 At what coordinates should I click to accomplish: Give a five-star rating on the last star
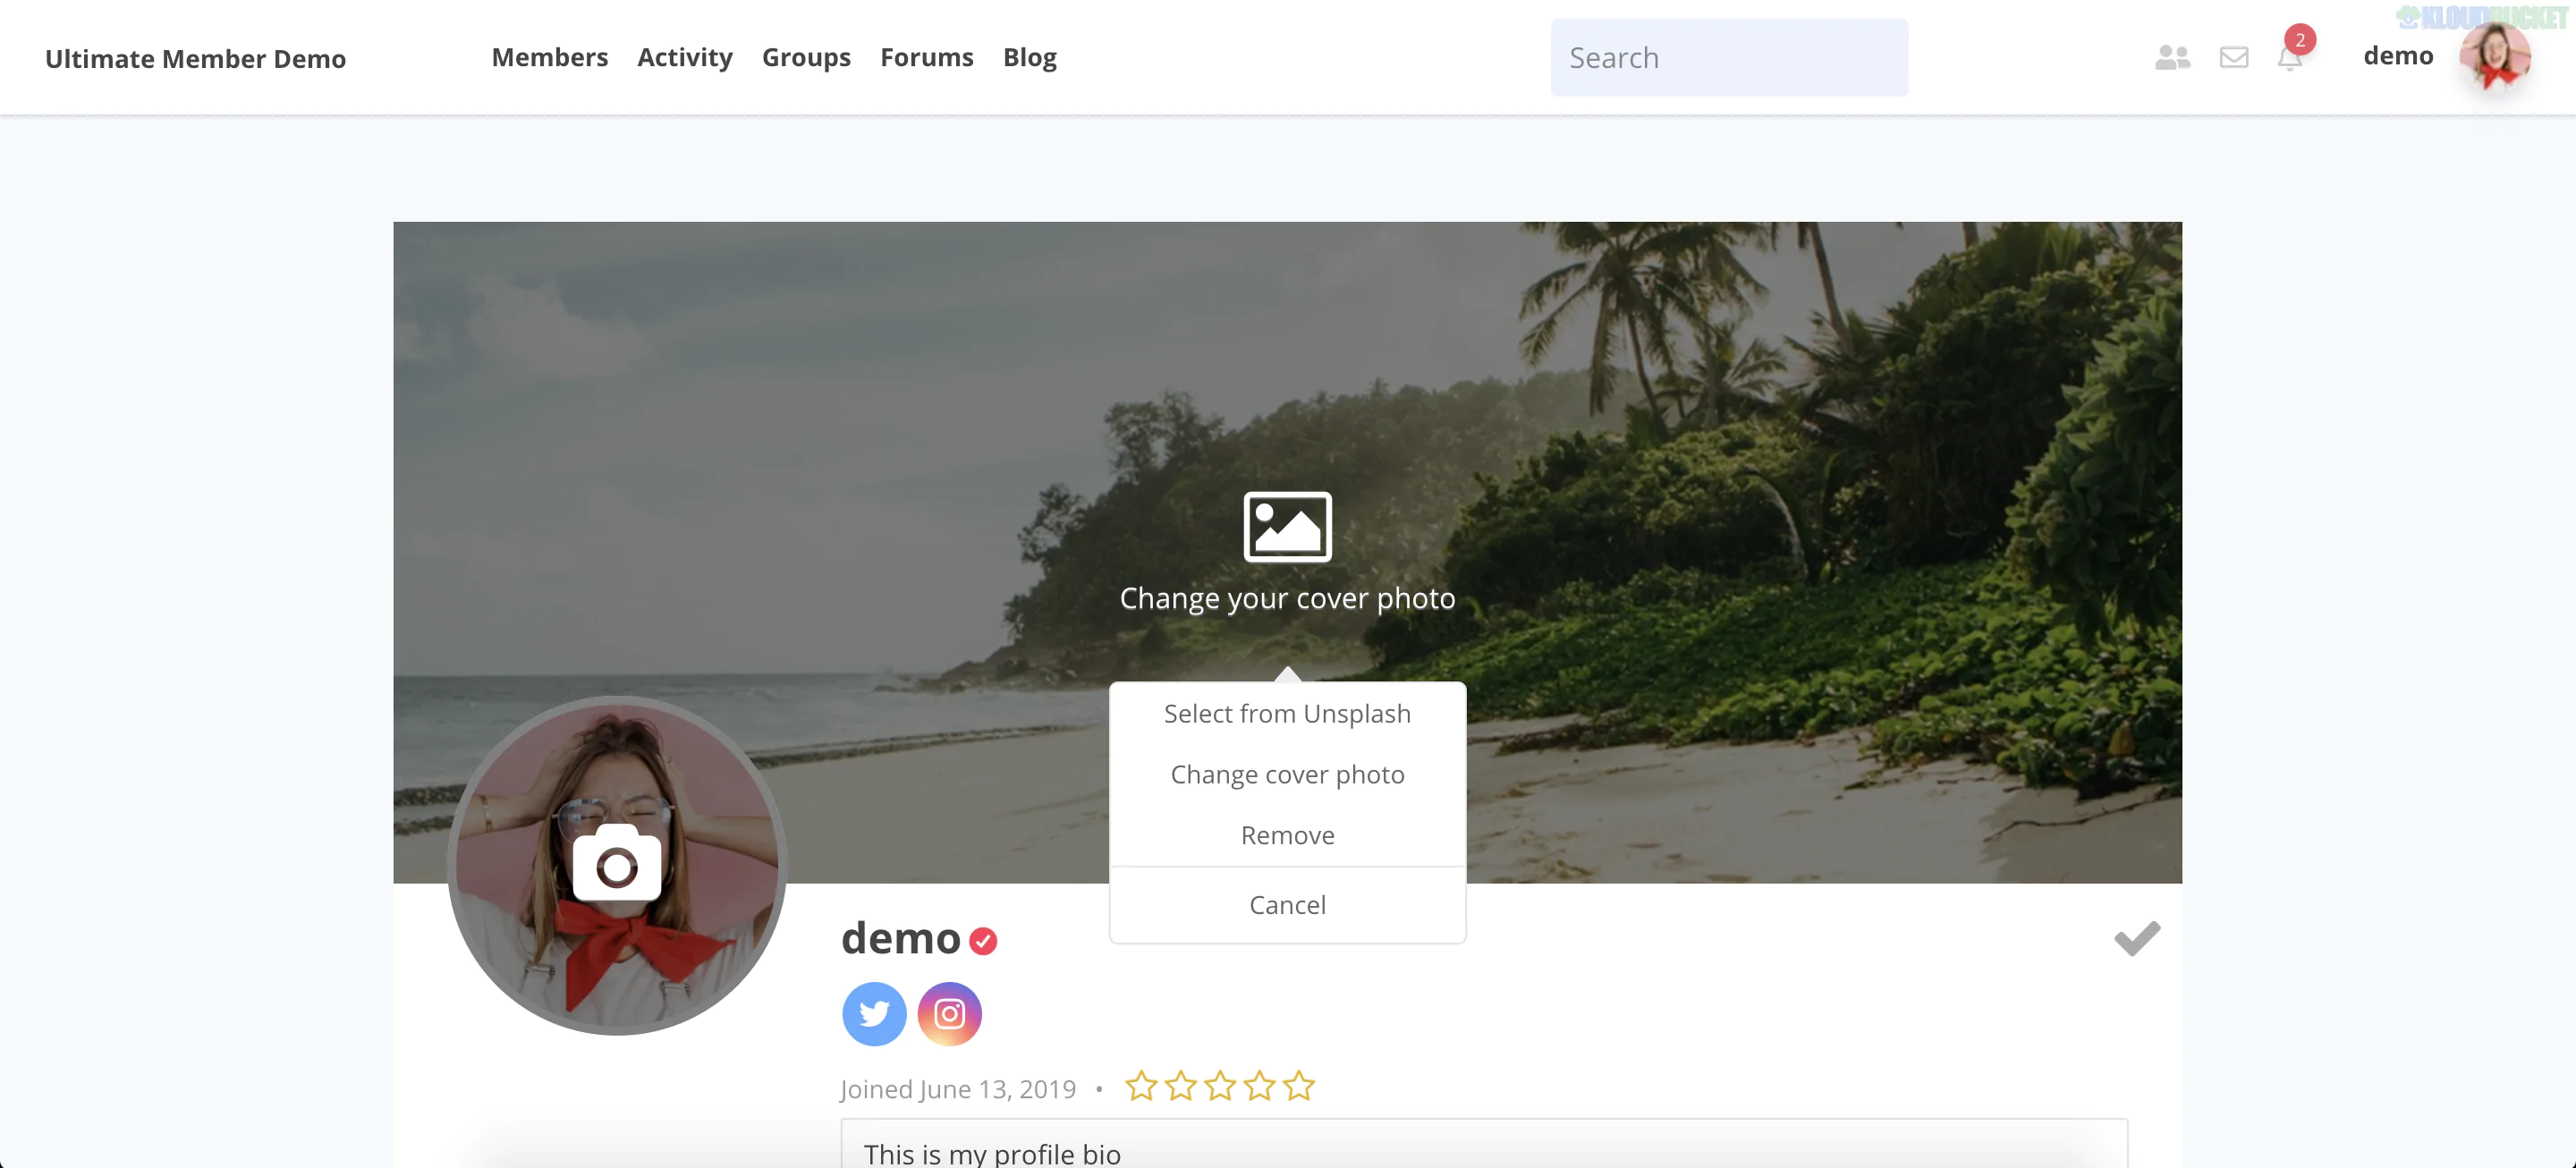click(x=1299, y=1087)
